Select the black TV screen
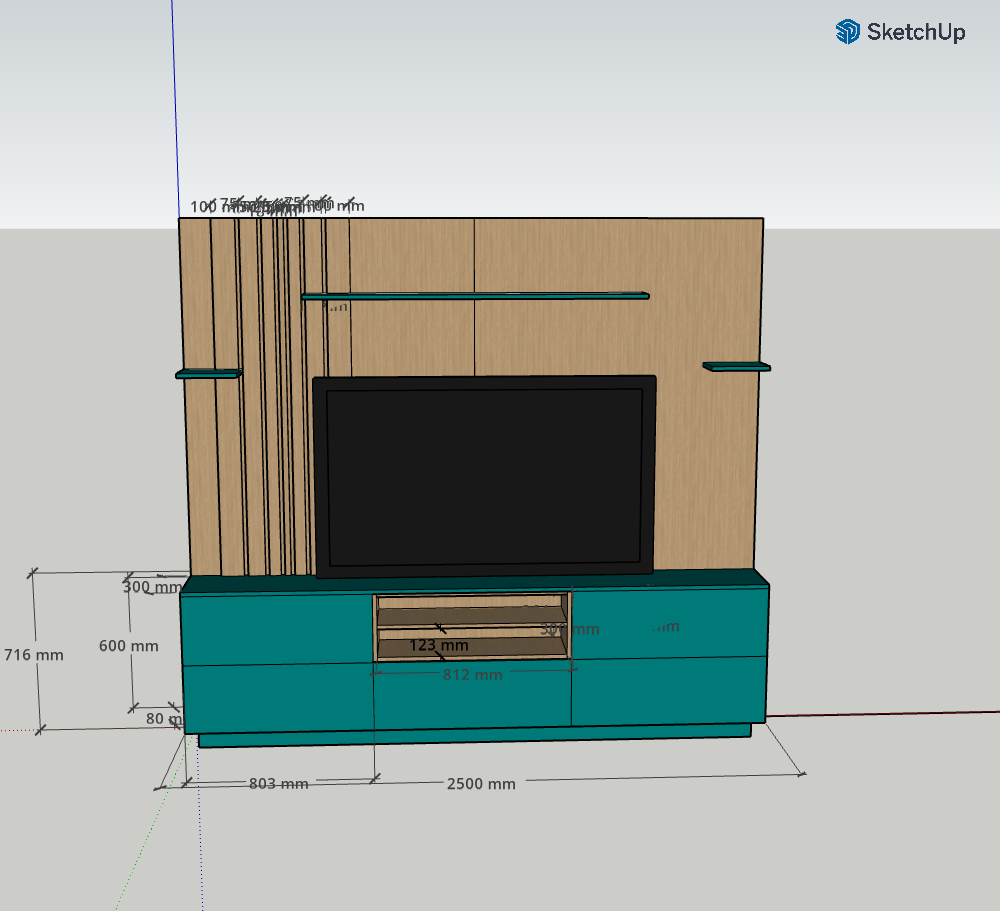 coord(485,476)
